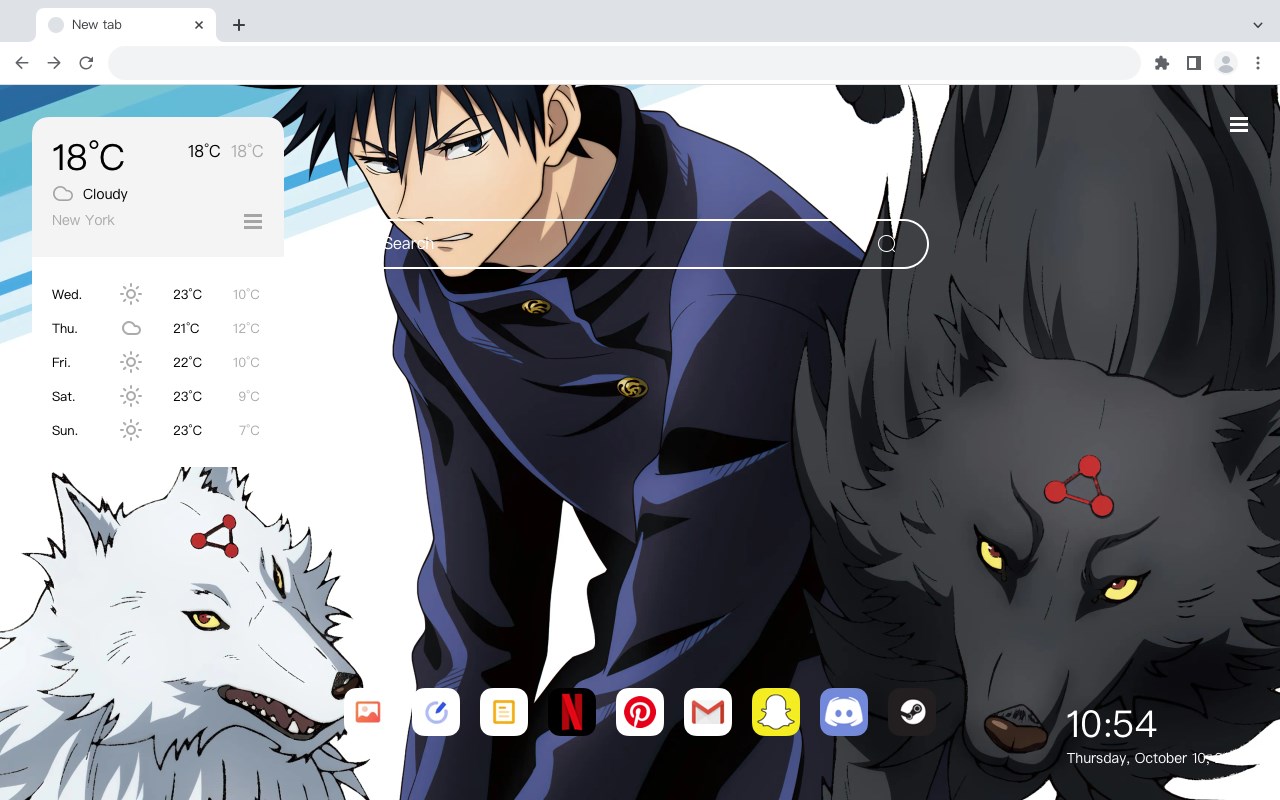
Task: Open the Steam shortcut
Action: [912, 712]
